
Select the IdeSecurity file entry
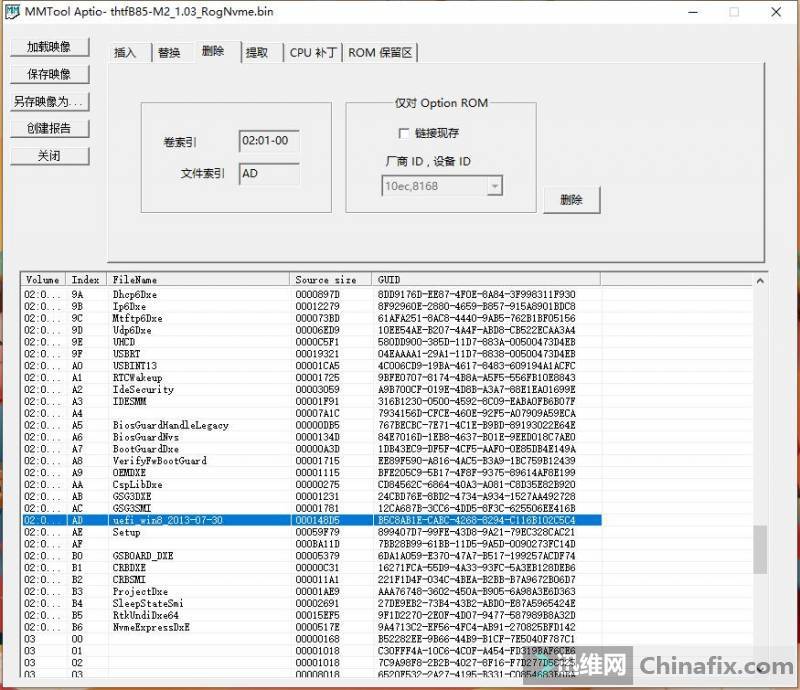pyautogui.click(x=311, y=389)
